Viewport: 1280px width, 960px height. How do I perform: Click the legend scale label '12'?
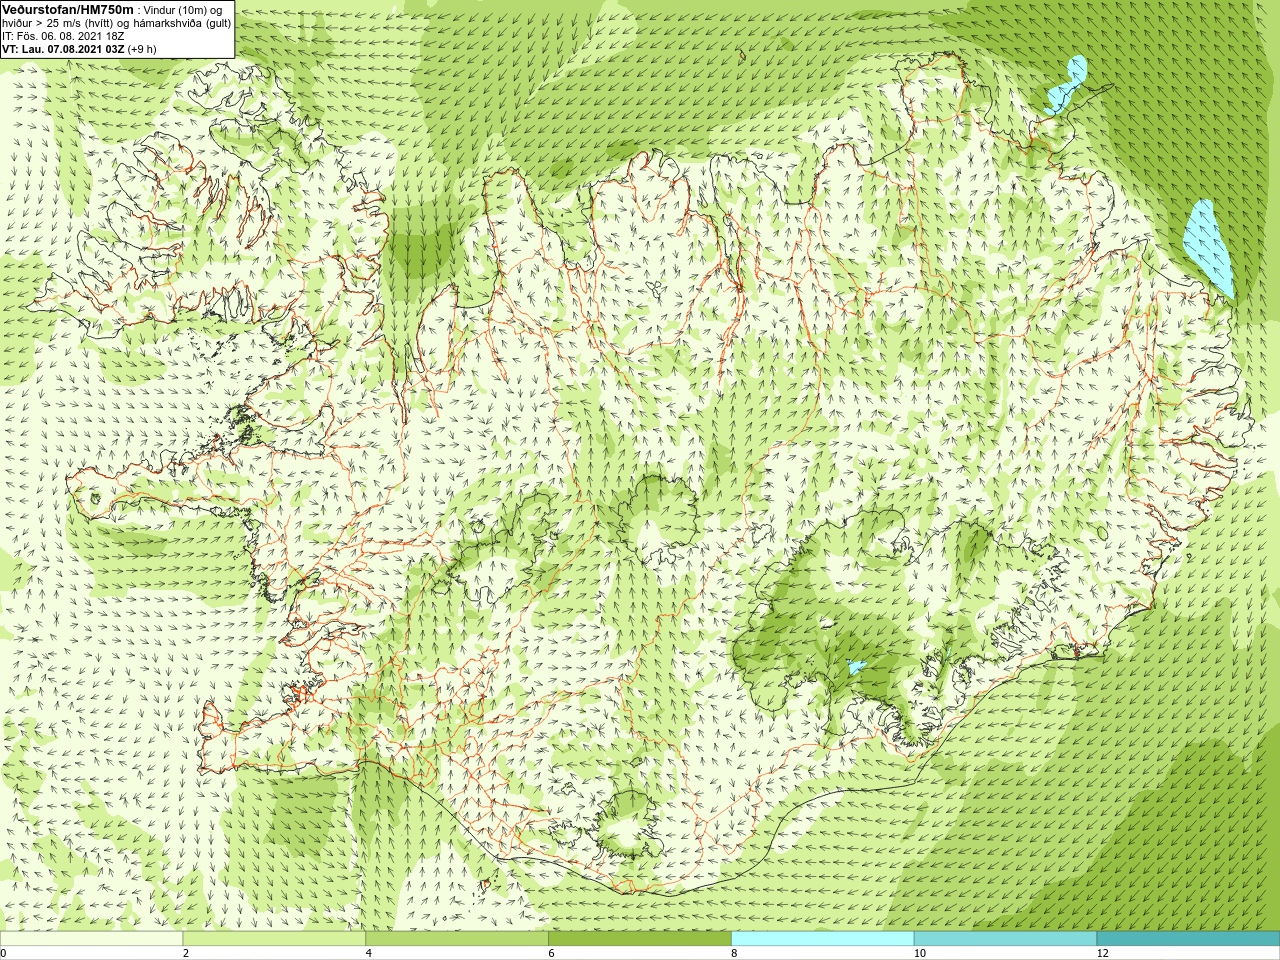pos(1102,953)
